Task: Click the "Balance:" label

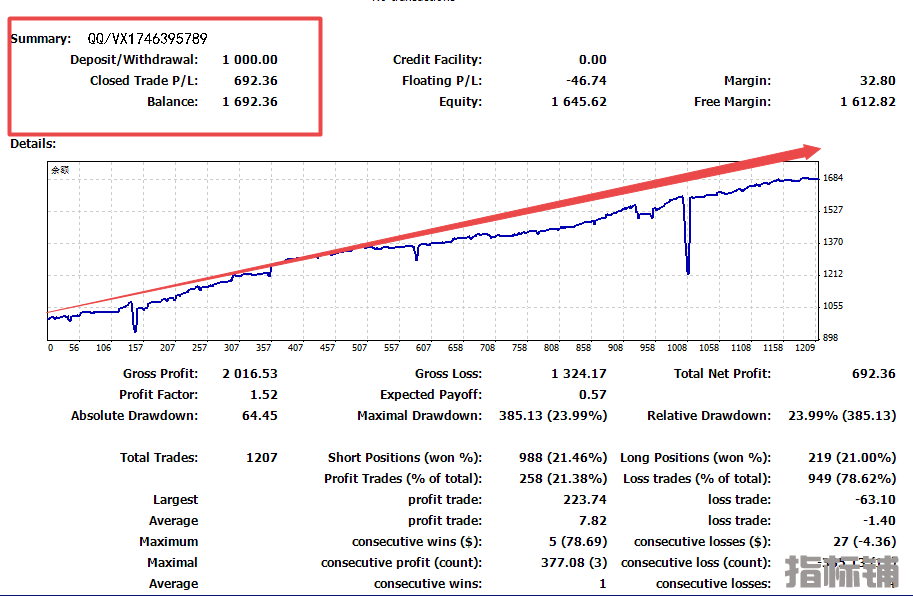Action: tap(172, 102)
